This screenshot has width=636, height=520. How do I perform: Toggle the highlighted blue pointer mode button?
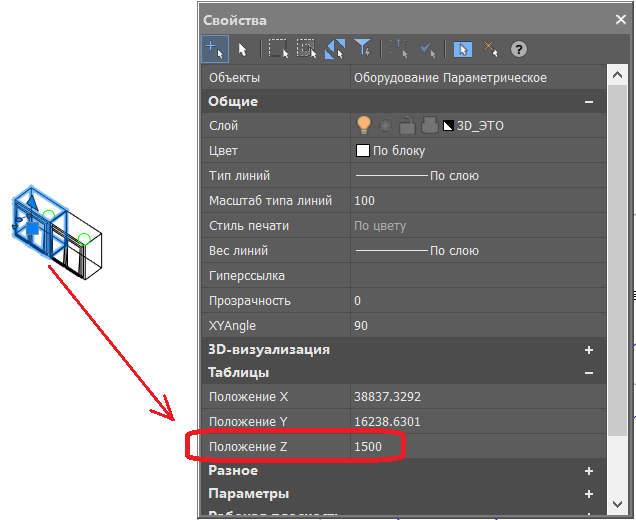[x=463, y=49]
